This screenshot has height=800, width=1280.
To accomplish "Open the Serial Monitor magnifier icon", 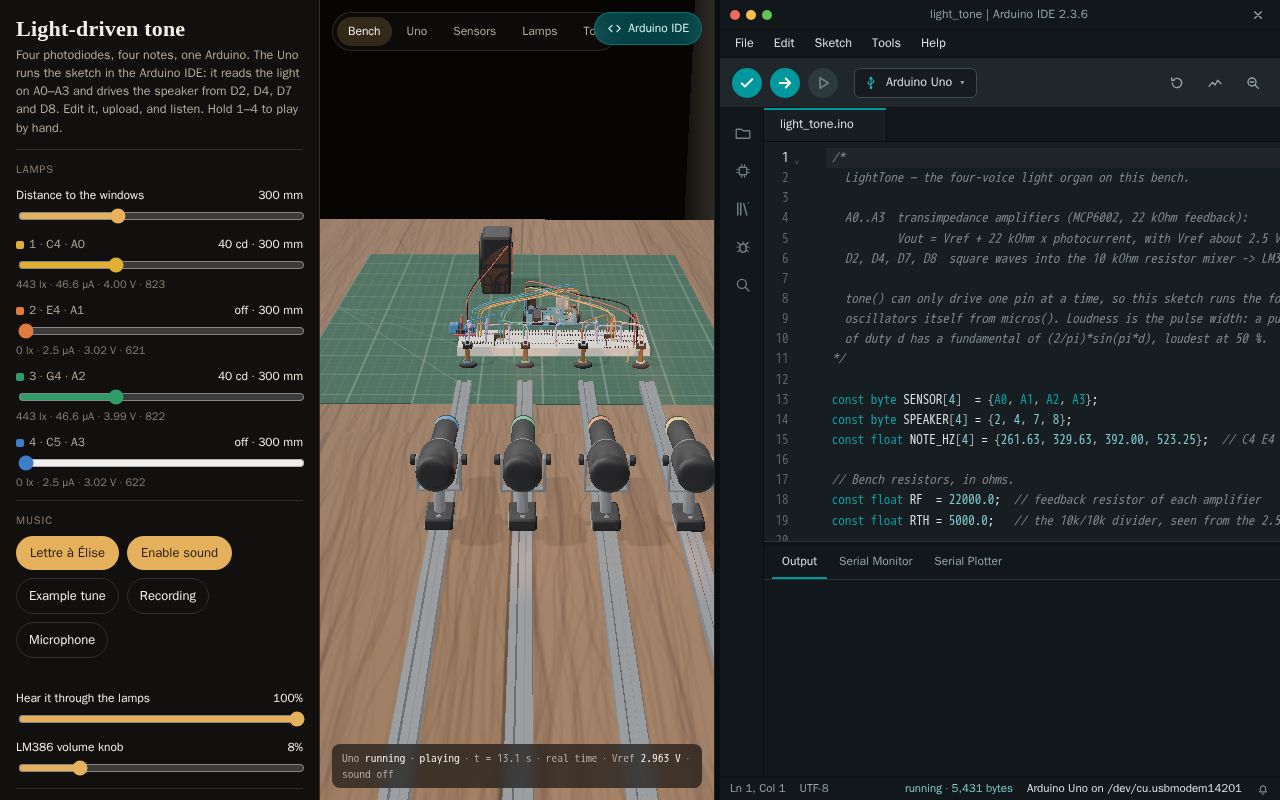I will 1253,83.
